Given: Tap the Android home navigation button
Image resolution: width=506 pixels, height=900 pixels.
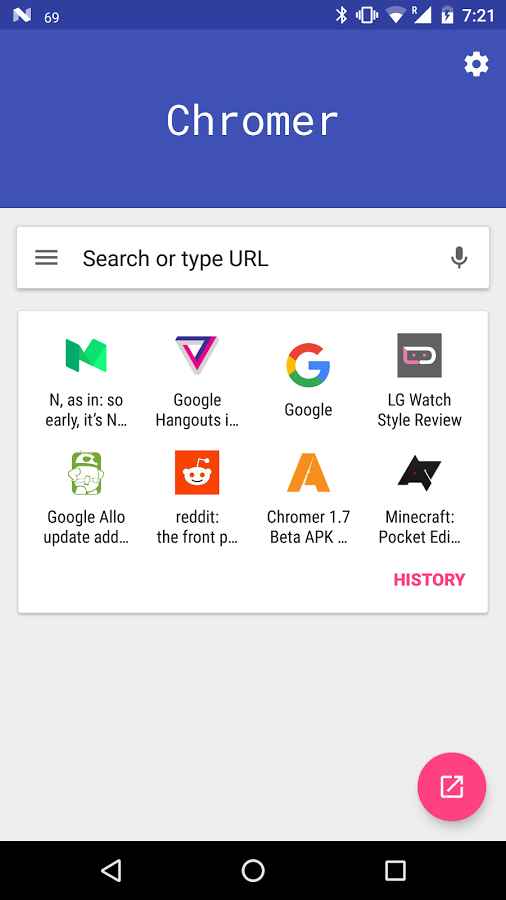Looking at the screenshot, I should (x=253, y=870).
